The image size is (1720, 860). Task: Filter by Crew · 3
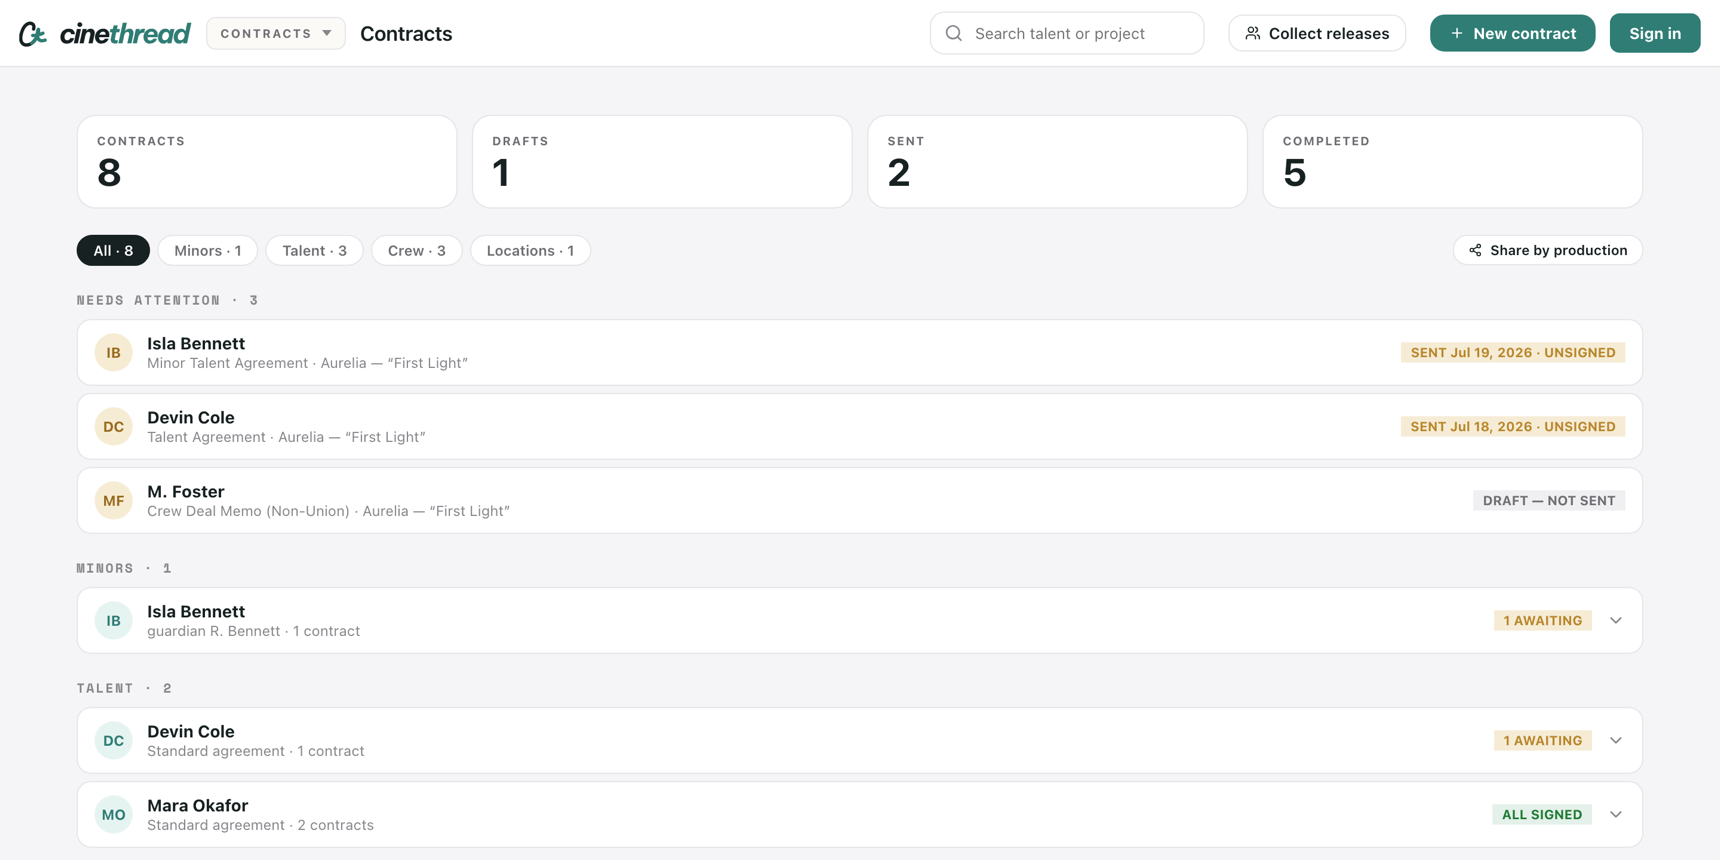(x=417, y=250)
